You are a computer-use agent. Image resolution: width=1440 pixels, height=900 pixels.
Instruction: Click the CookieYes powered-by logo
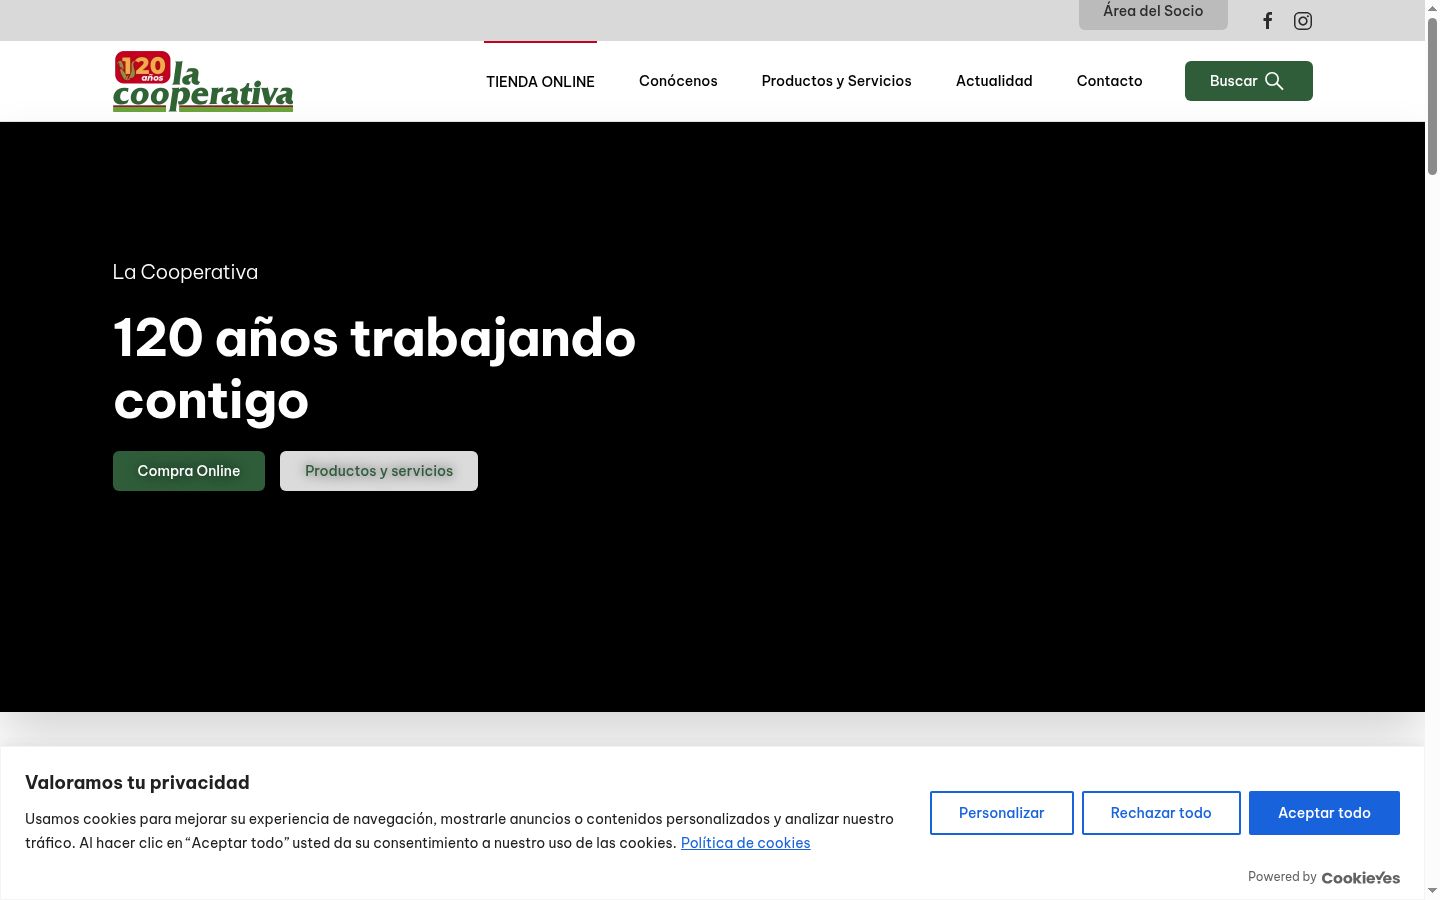click(x=1360, y=878)
